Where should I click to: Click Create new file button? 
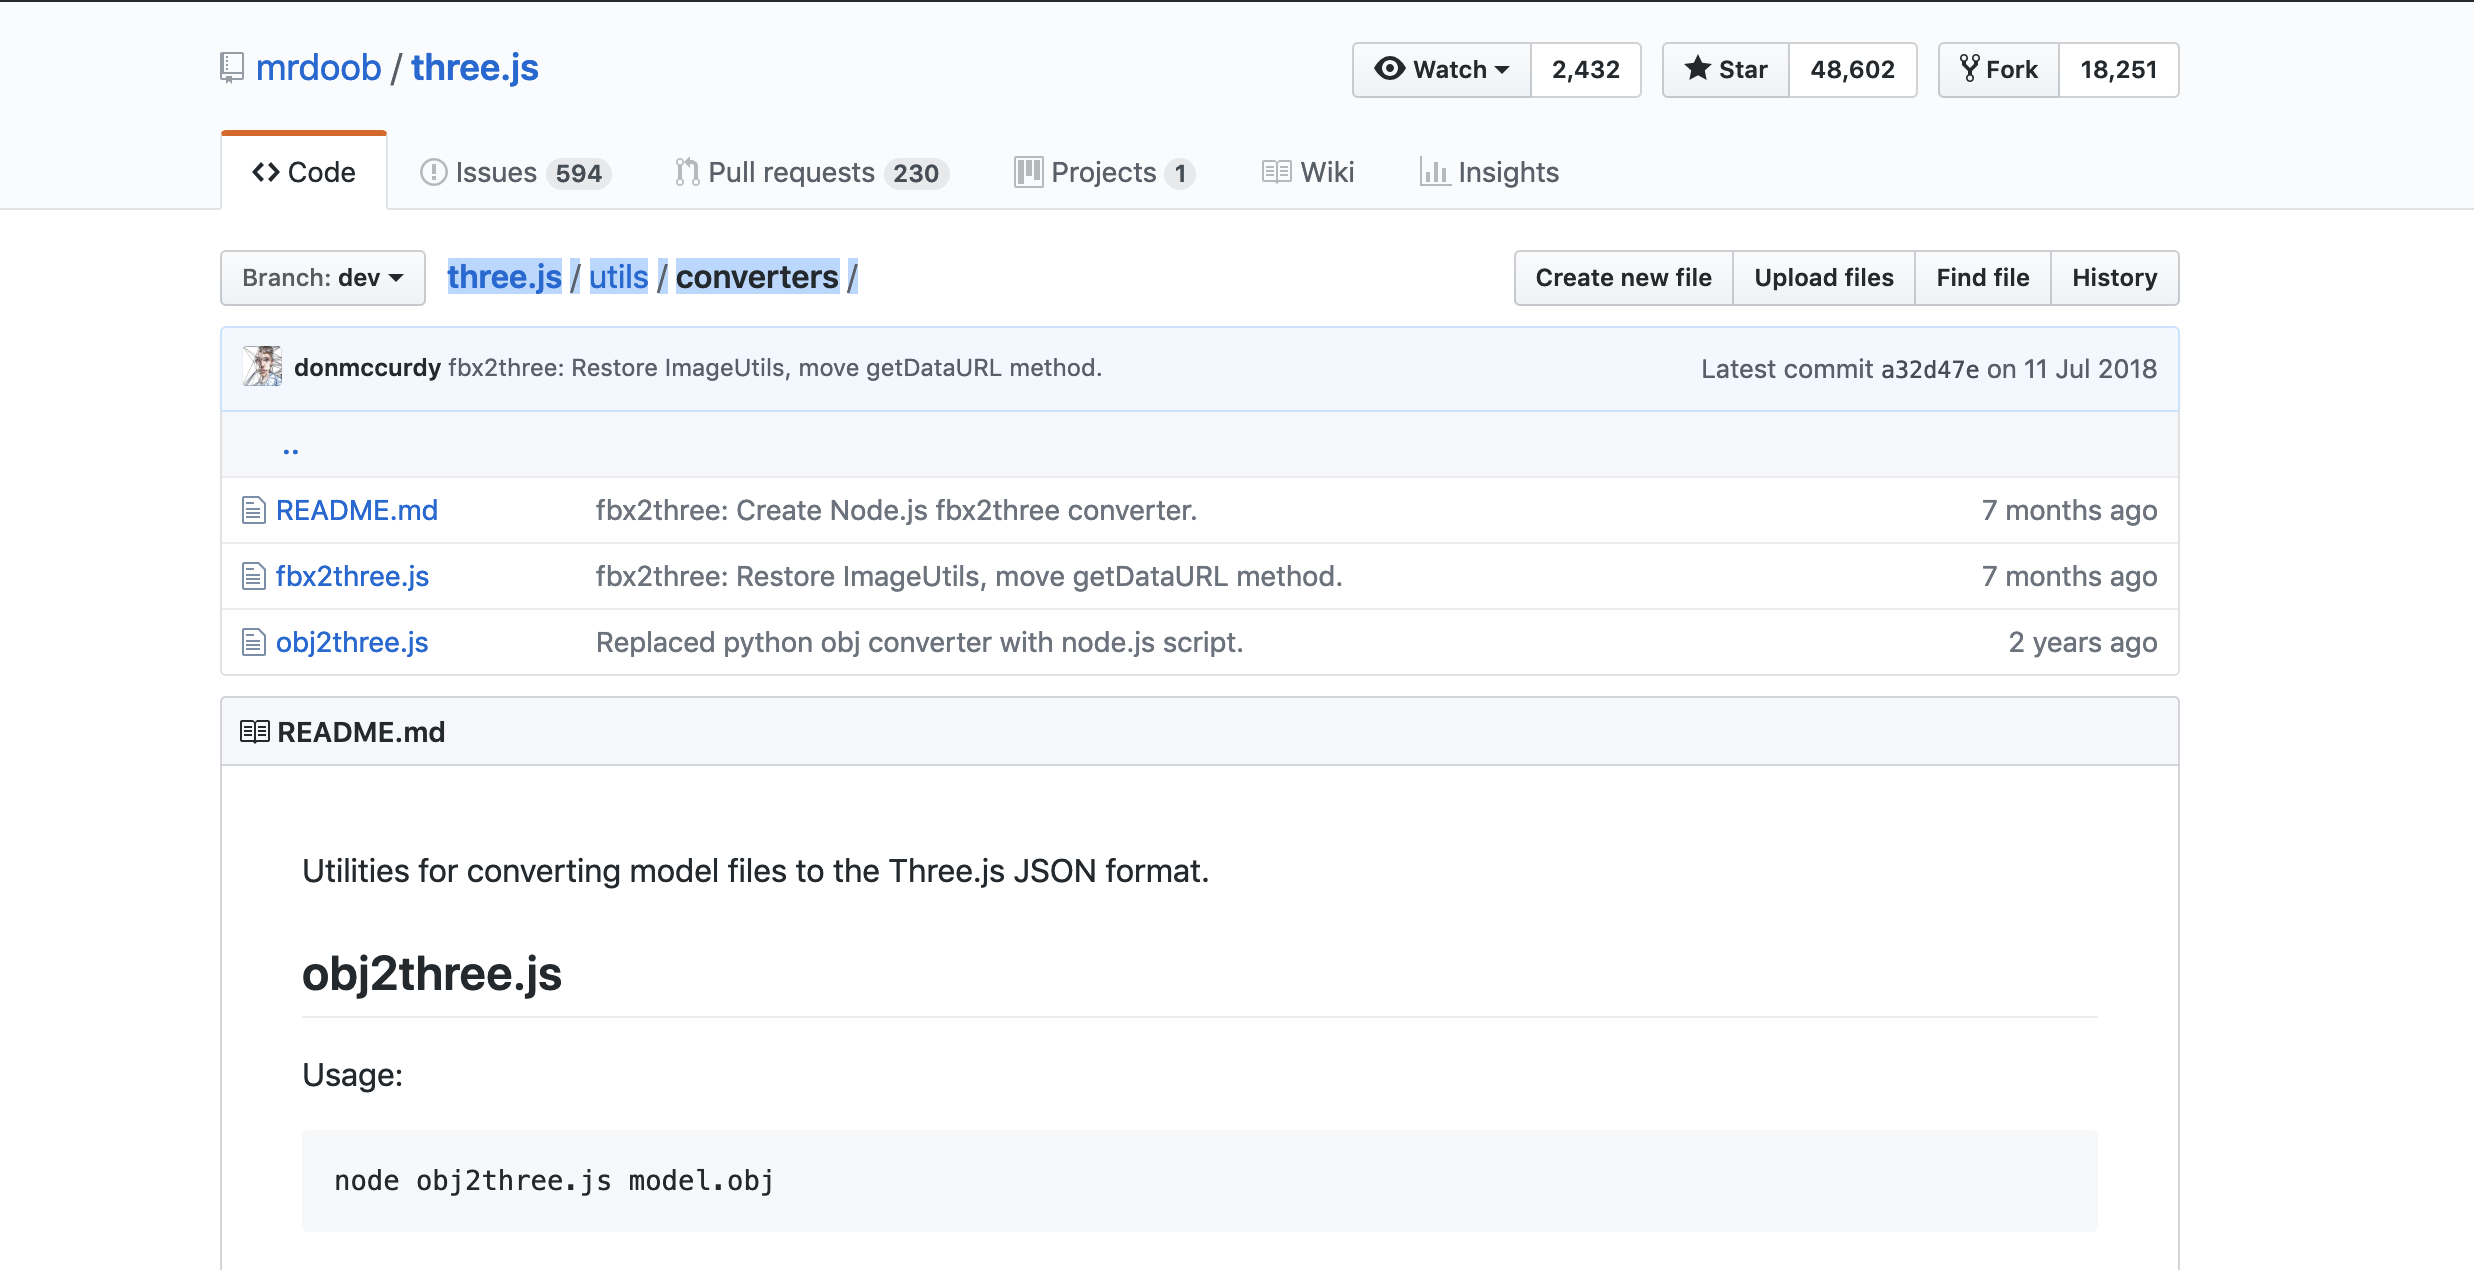[1623, 277]
